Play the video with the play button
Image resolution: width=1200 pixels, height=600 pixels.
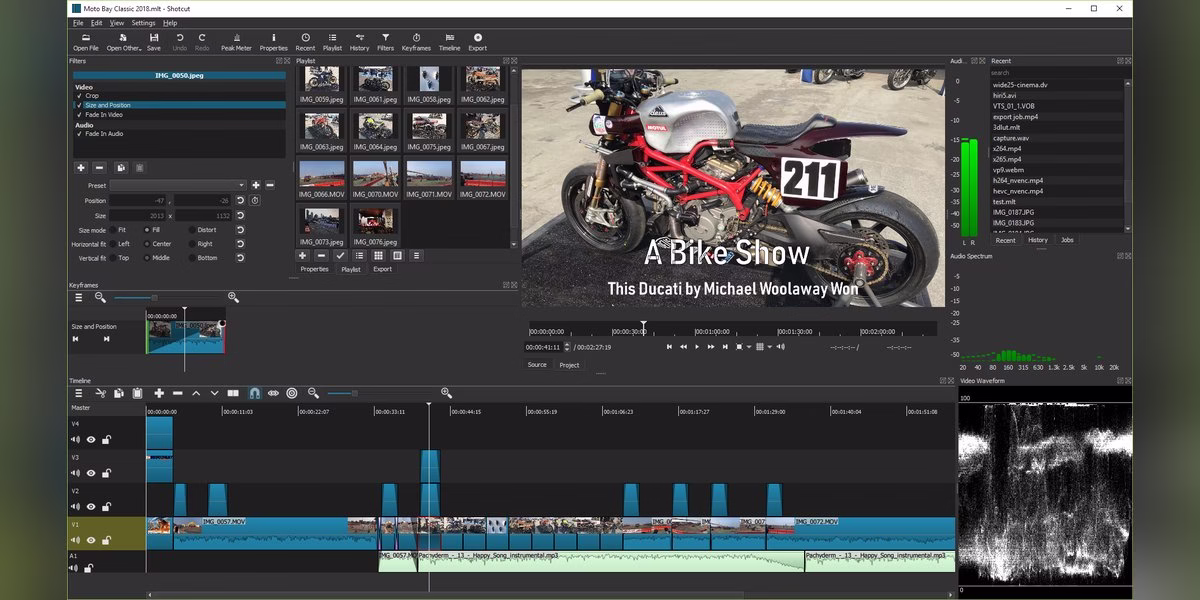(698, 347)
